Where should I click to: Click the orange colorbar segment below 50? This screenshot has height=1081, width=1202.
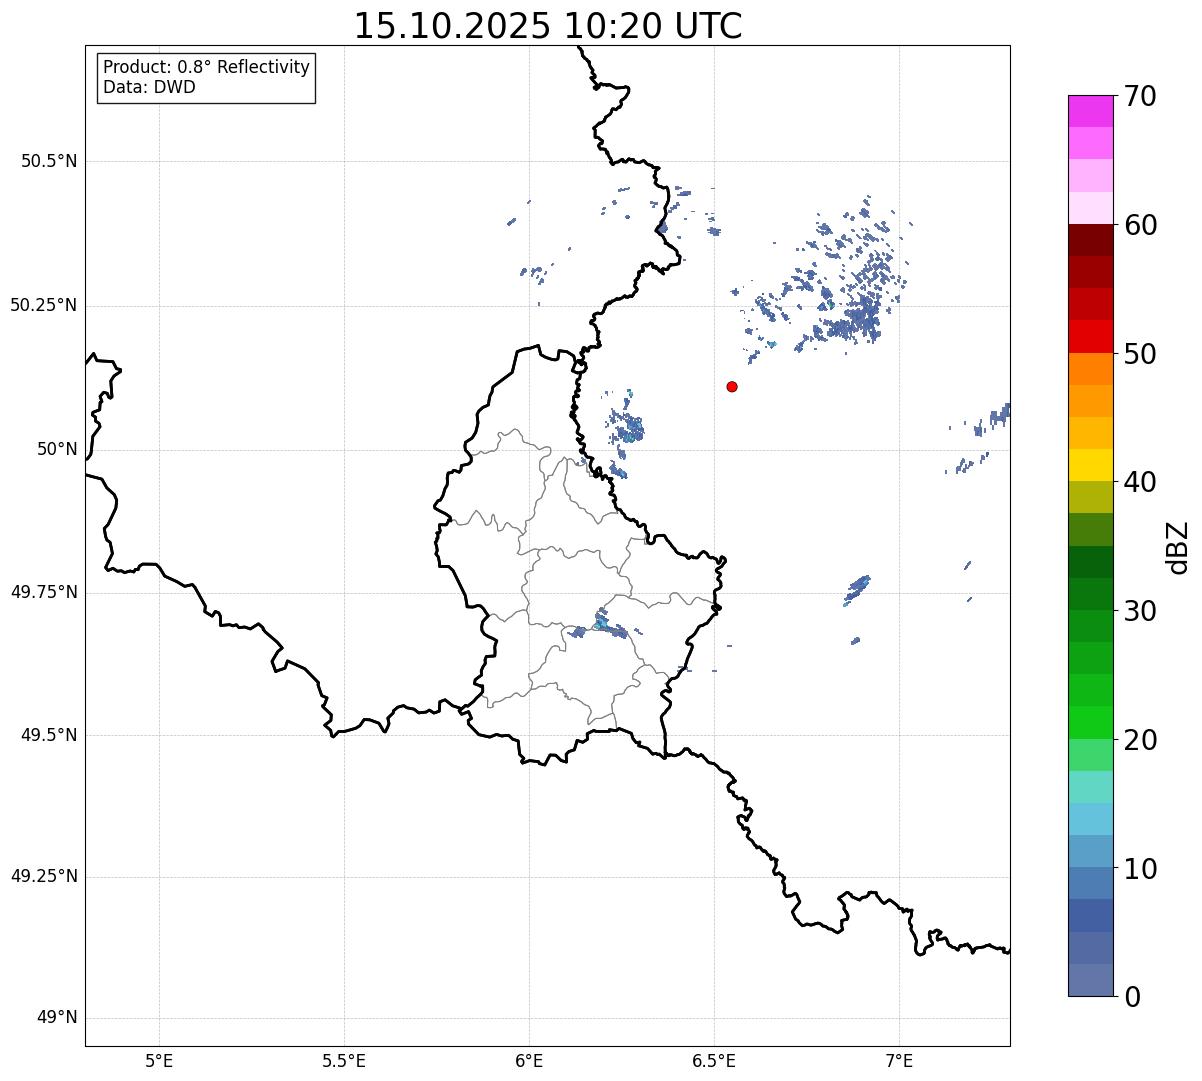point(1090,369)
